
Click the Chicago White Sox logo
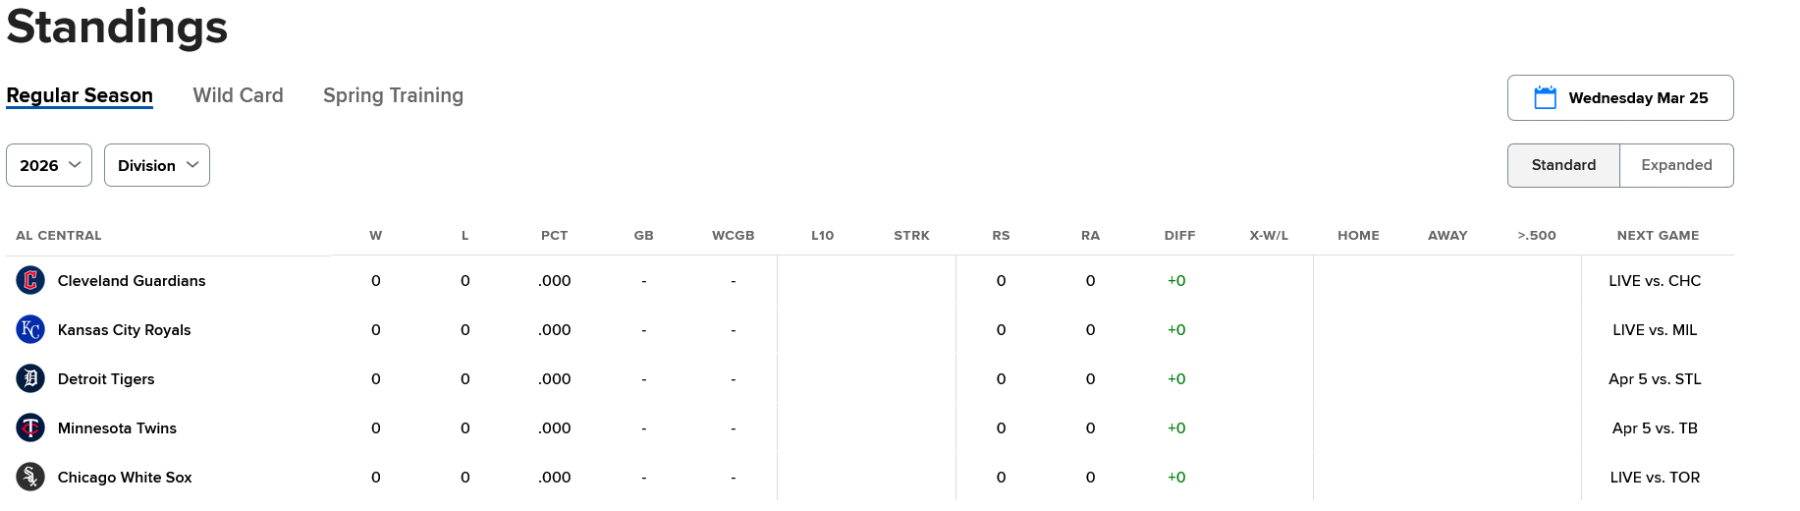coord(30,477)
